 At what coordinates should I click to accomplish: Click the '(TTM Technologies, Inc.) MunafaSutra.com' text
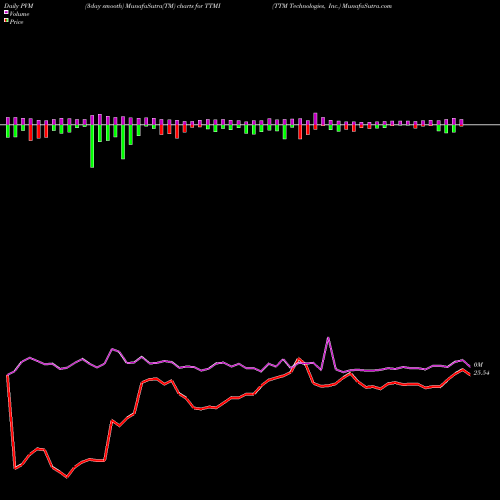[332, 6]
